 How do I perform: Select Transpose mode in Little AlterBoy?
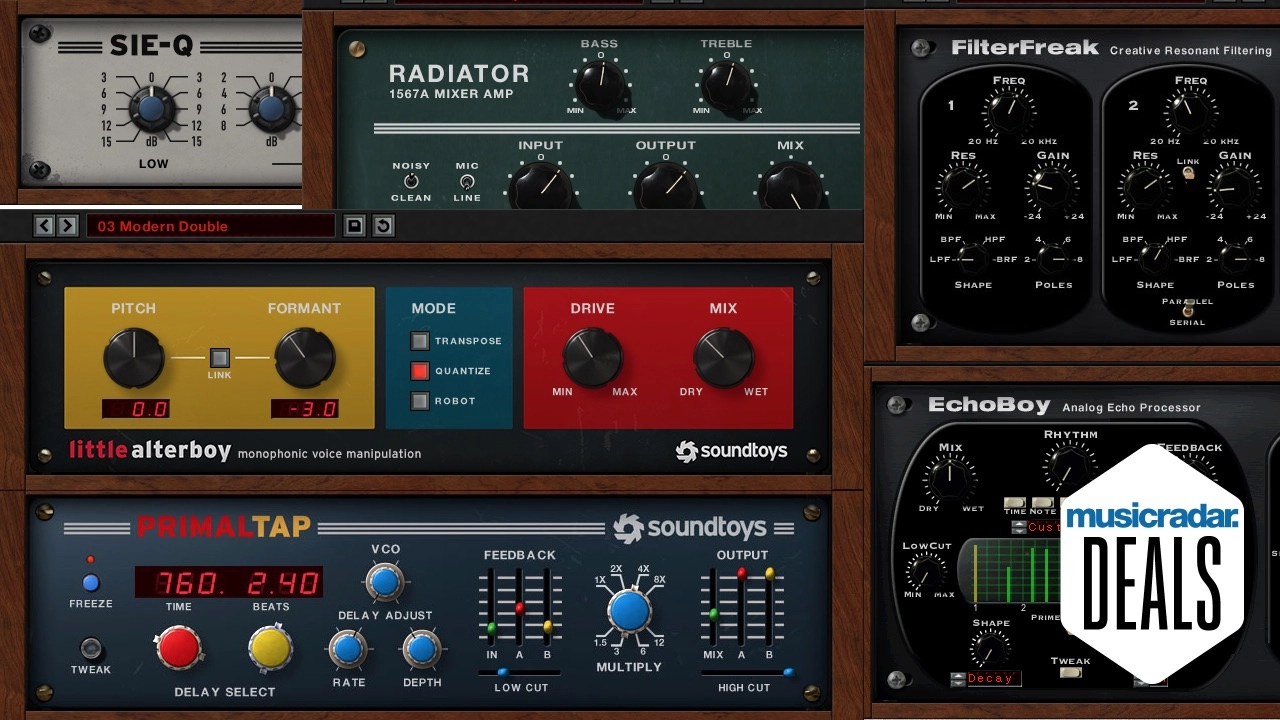pyautogui.click(x=420, y=341)
